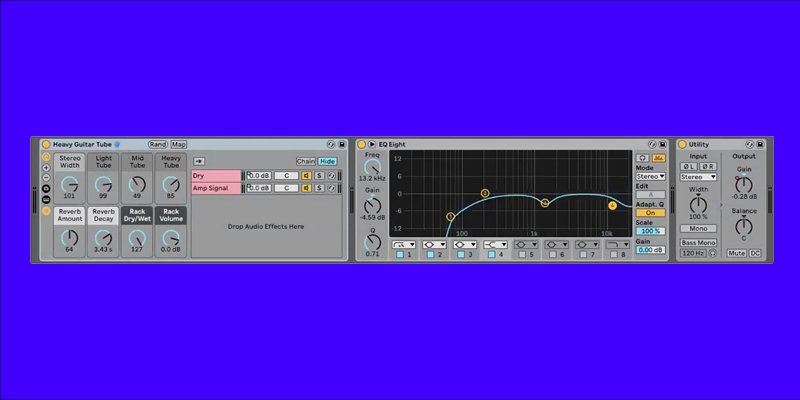Hot-swap the Amp Signal chain

331,188
